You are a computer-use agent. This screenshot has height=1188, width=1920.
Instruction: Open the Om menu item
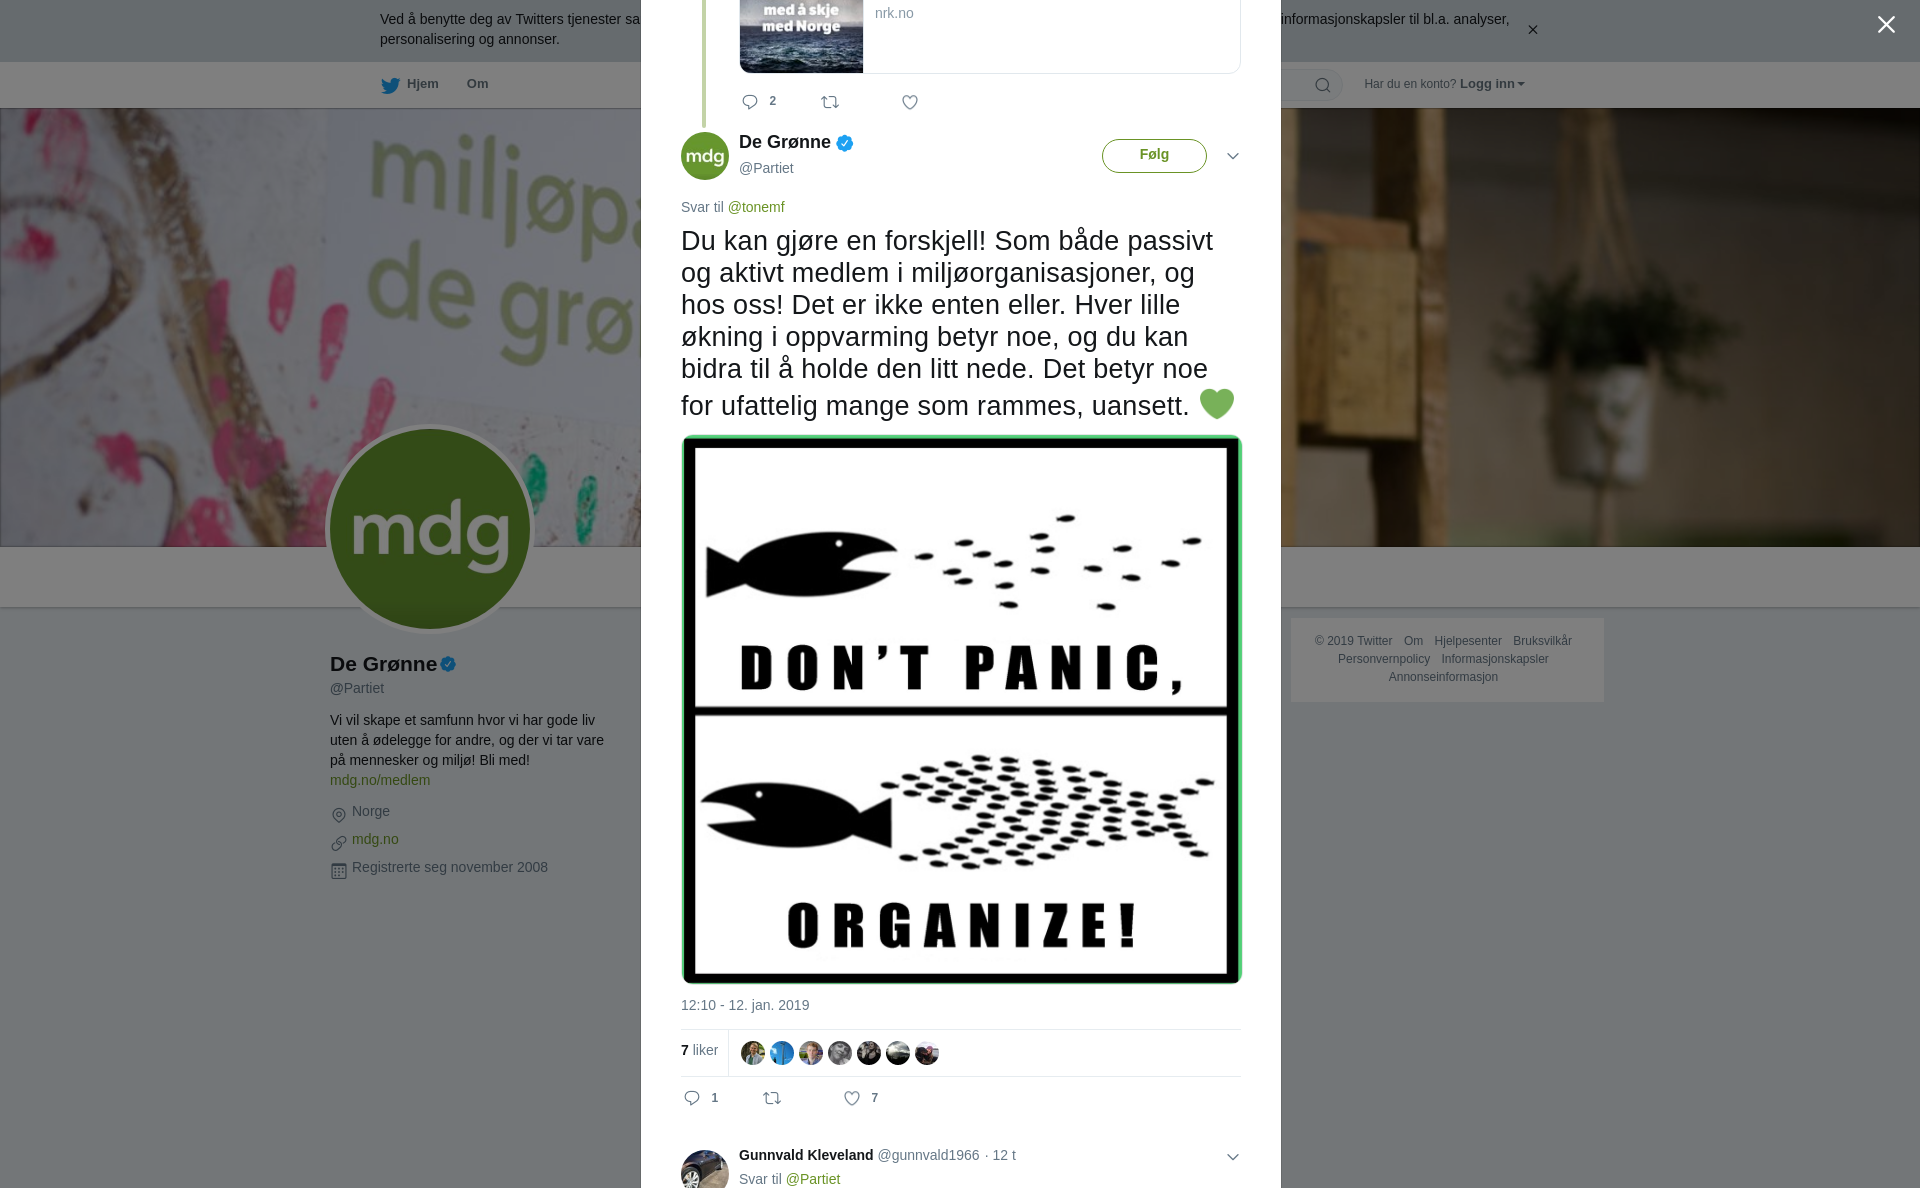pyautogui.click(x=478, y=84)
